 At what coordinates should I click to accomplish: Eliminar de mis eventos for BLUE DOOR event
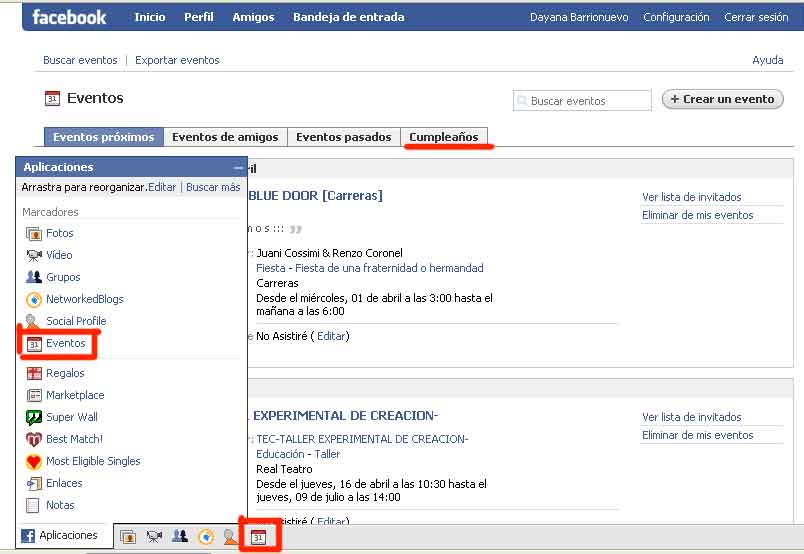coord(697,215)
